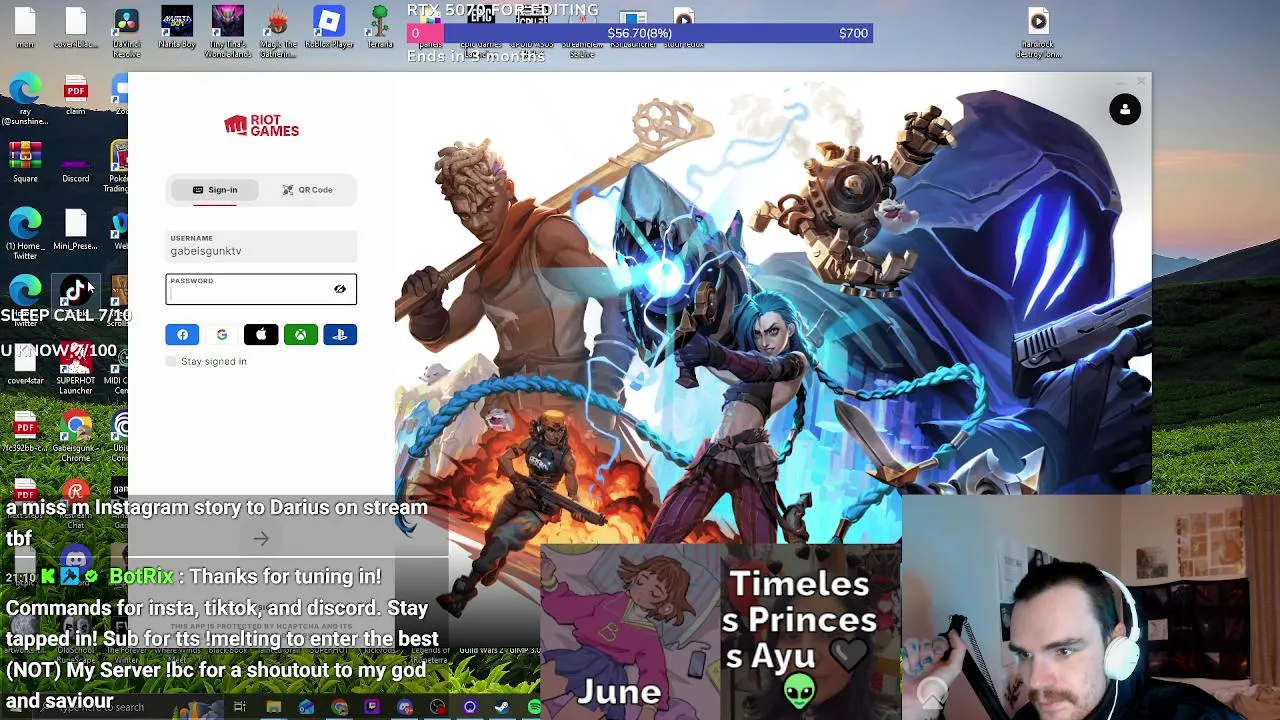This screenshot has height=720, width=1280.
Task: Sign in with Google icon
Action: [221, 335]
